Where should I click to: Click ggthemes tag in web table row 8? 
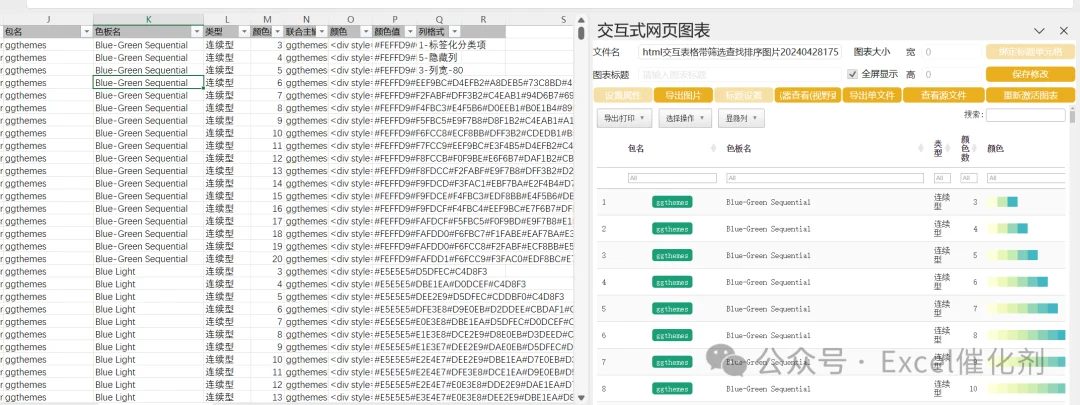672,389
